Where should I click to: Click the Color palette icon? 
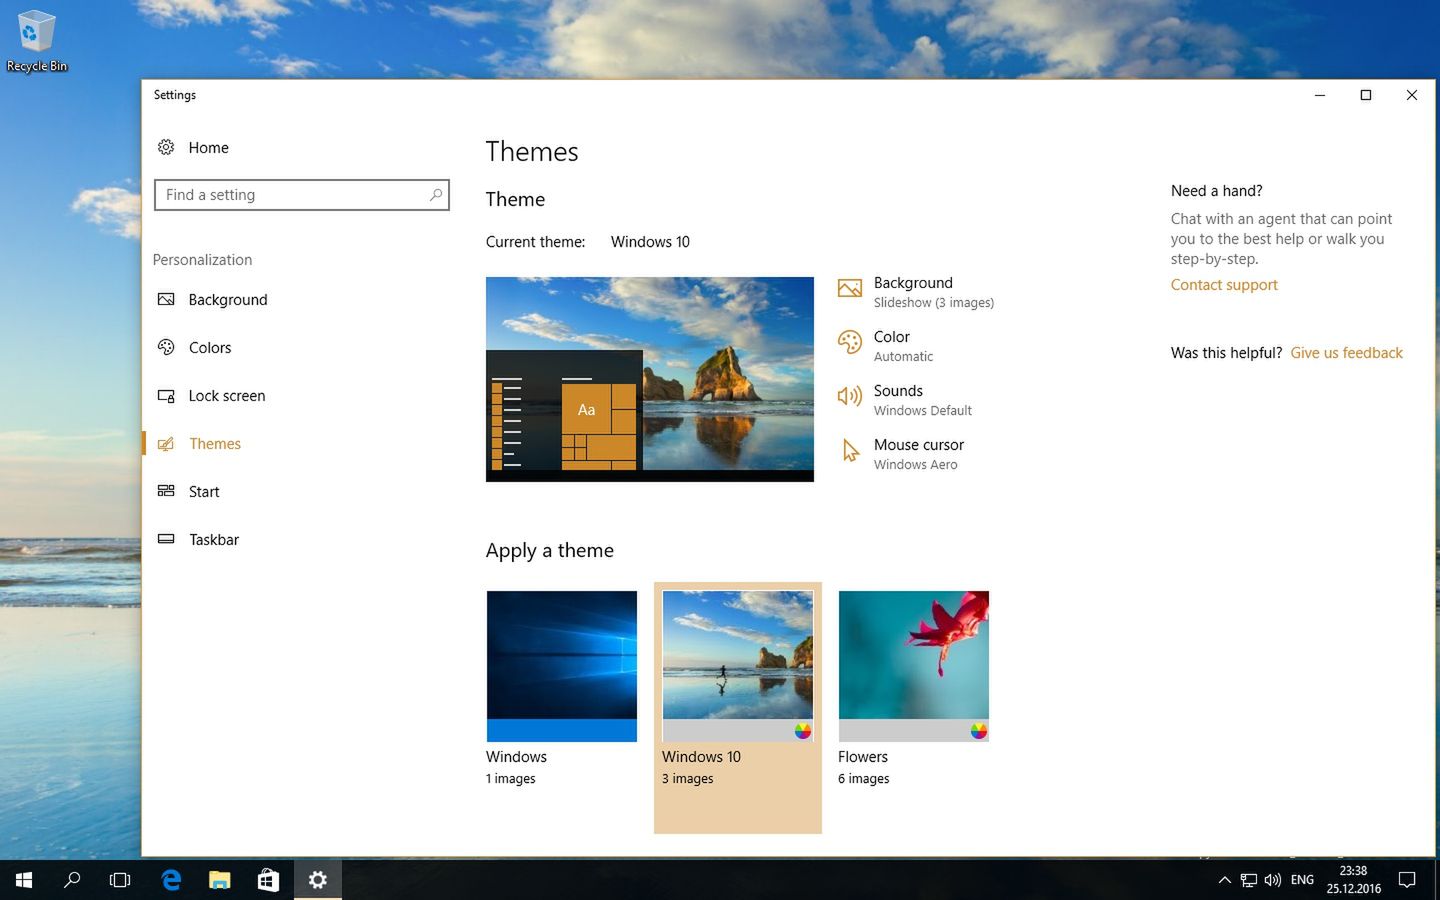tap(849, 343)
